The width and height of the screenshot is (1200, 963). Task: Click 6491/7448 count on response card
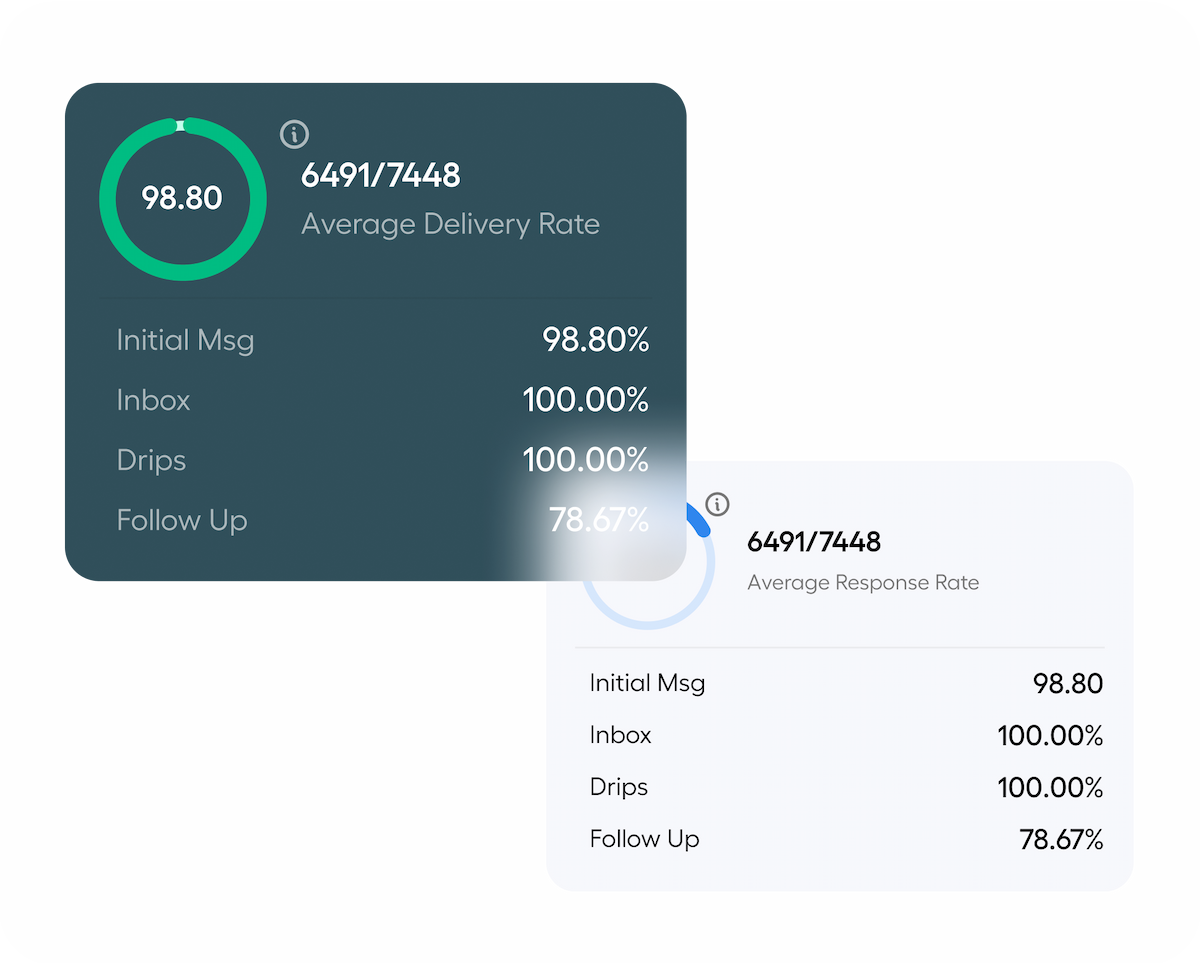click(x=814, y=542)
